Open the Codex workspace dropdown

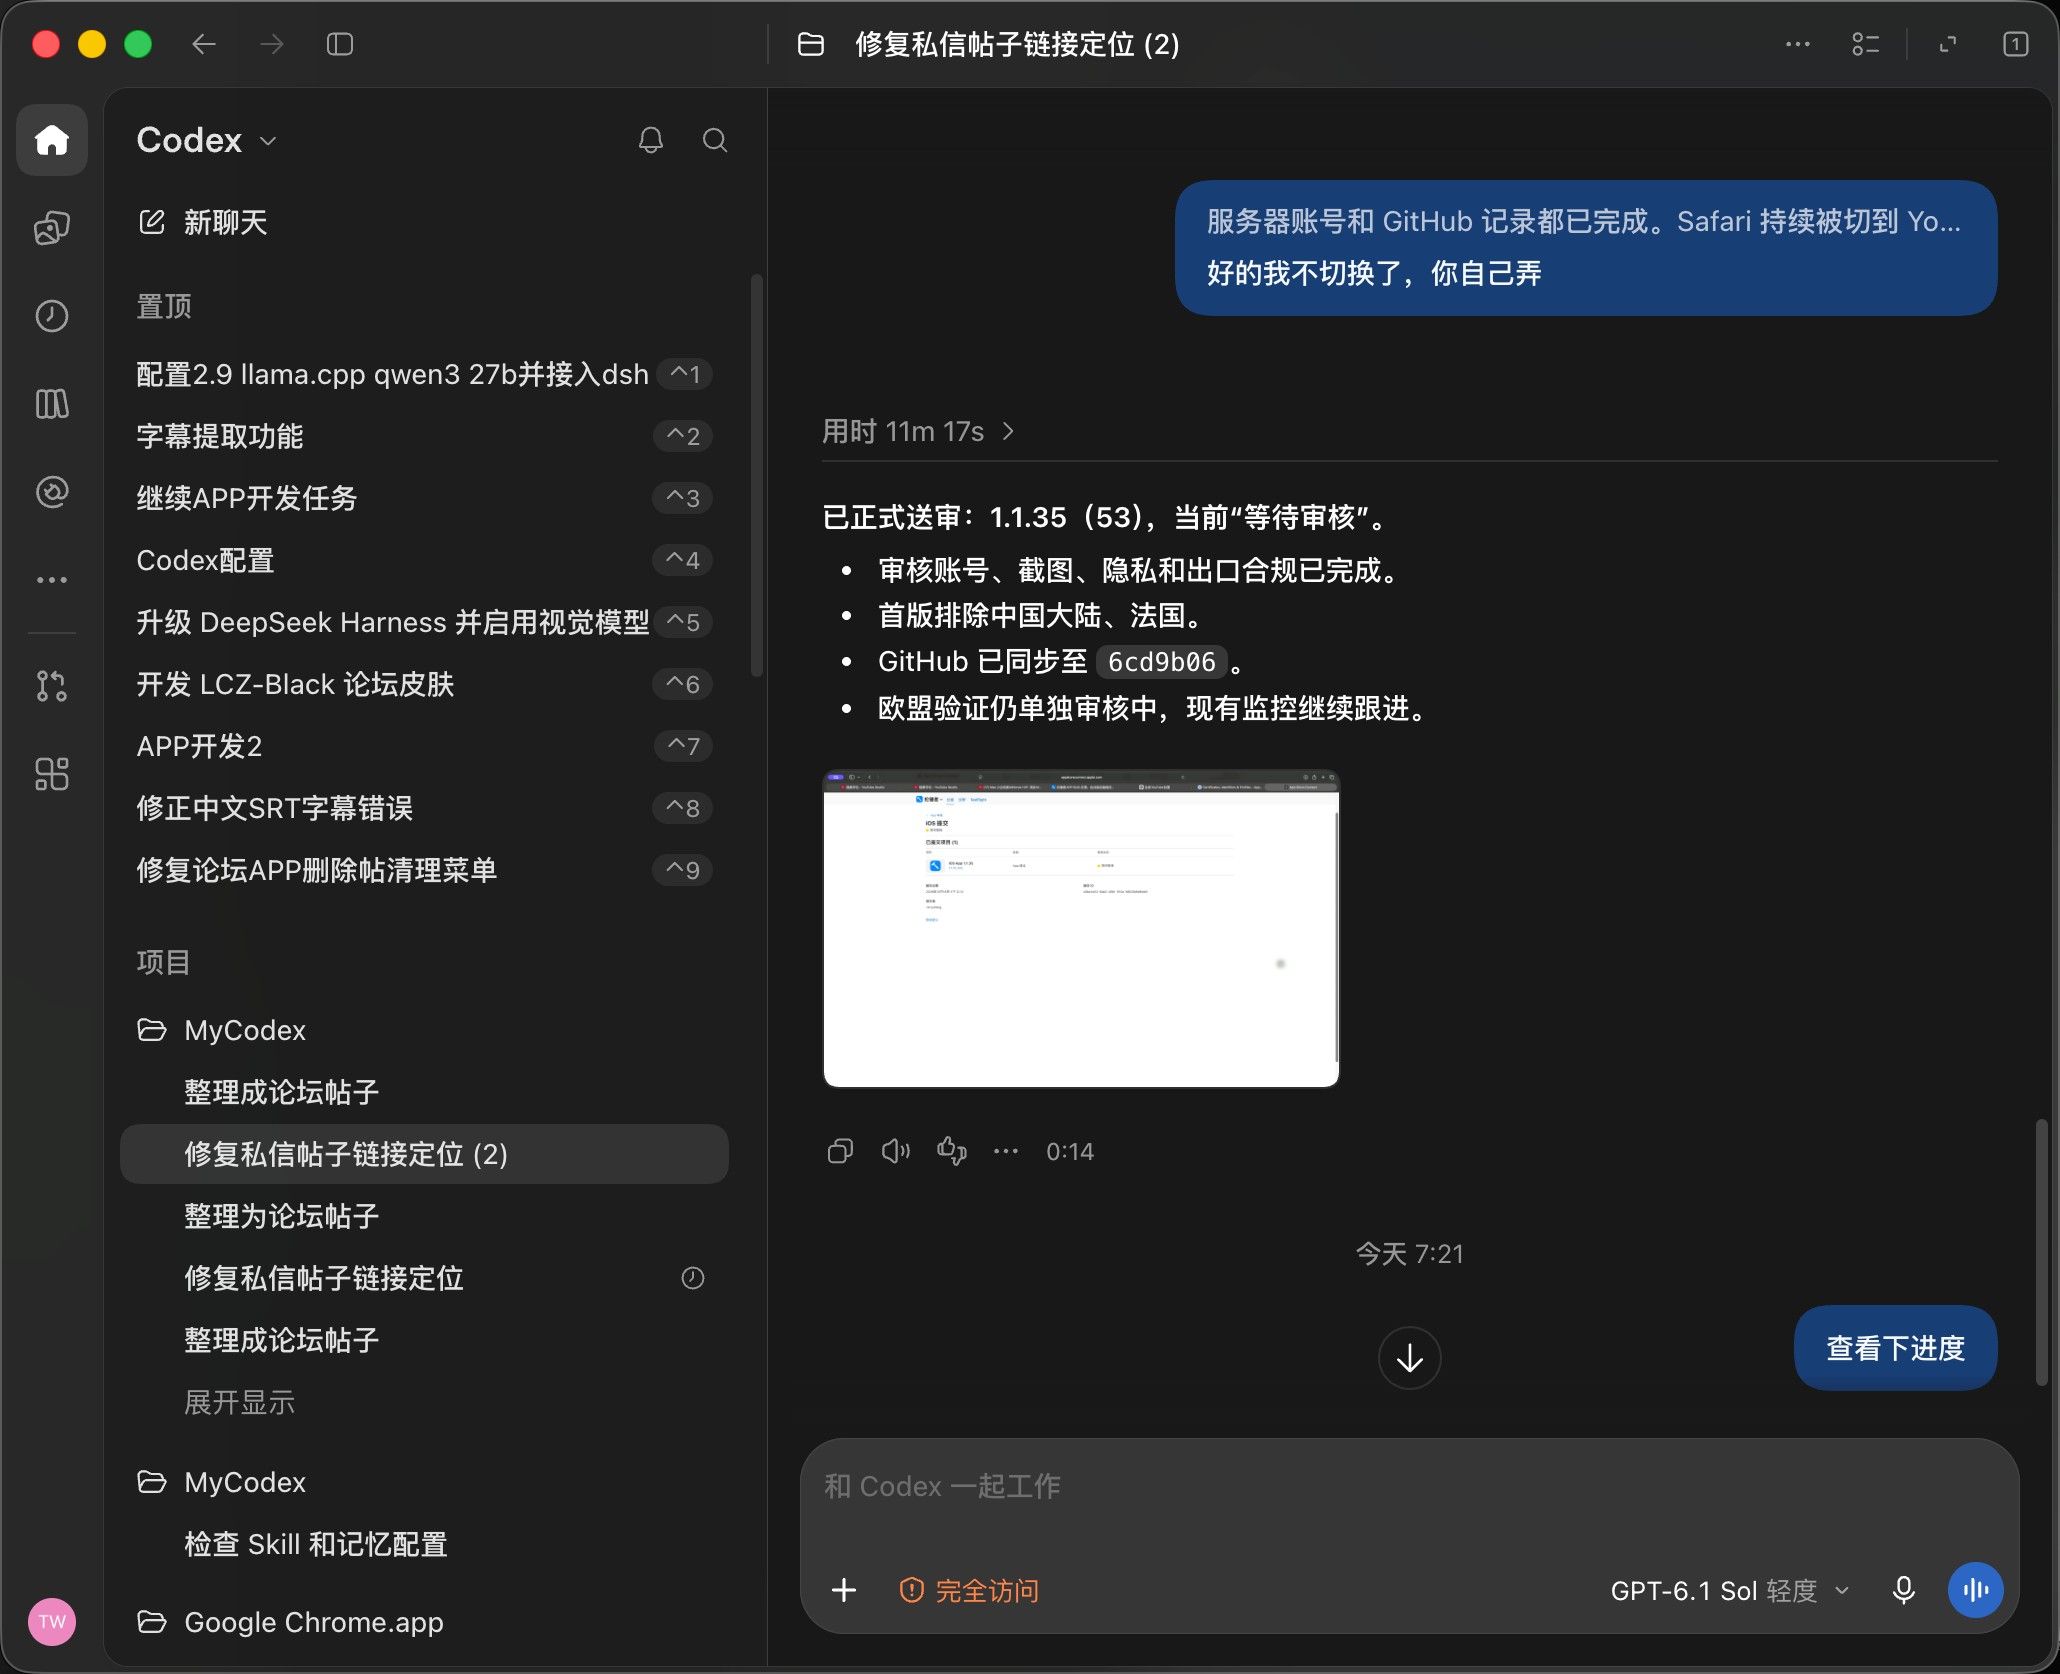click(207, 140)
